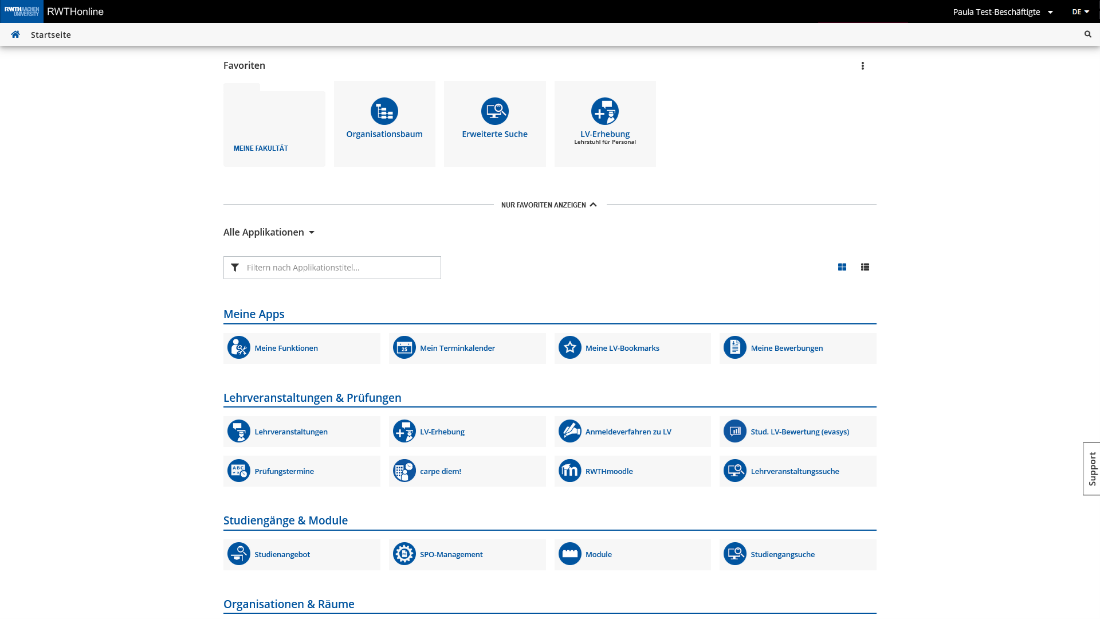Expand the Alle Applikationen dropdown
Image resolution: width=1100 pixels, height=619 pixels.
pos(269,232)
